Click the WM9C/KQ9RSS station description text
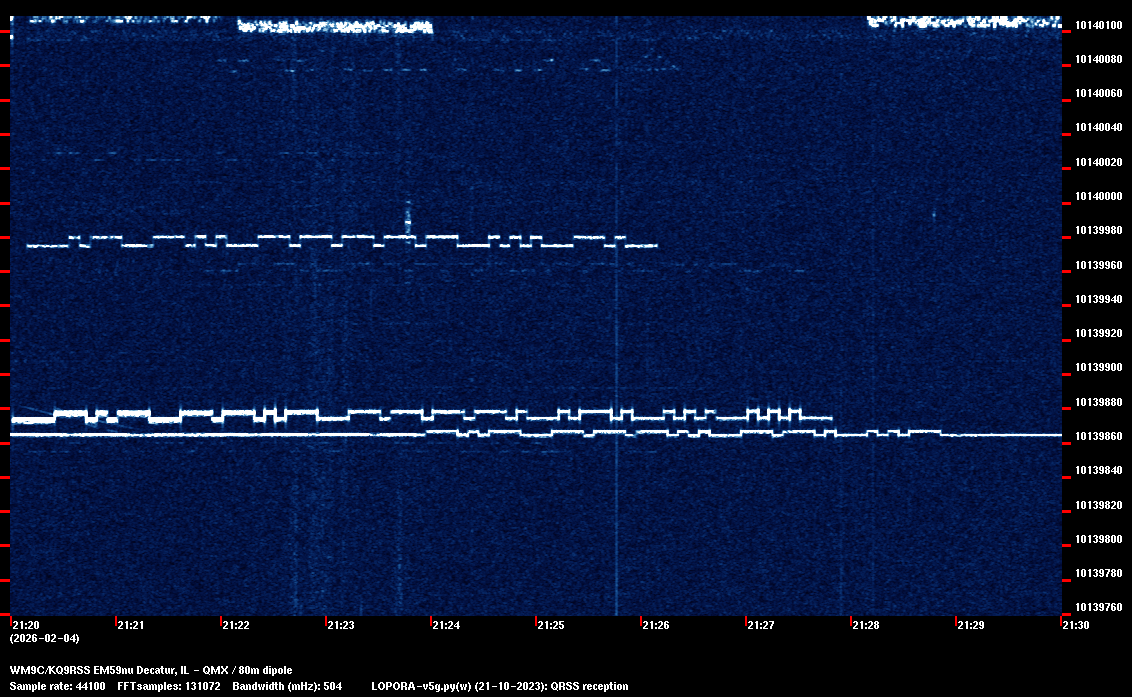This screenshot has width=1132, height=697. (151, 669)
